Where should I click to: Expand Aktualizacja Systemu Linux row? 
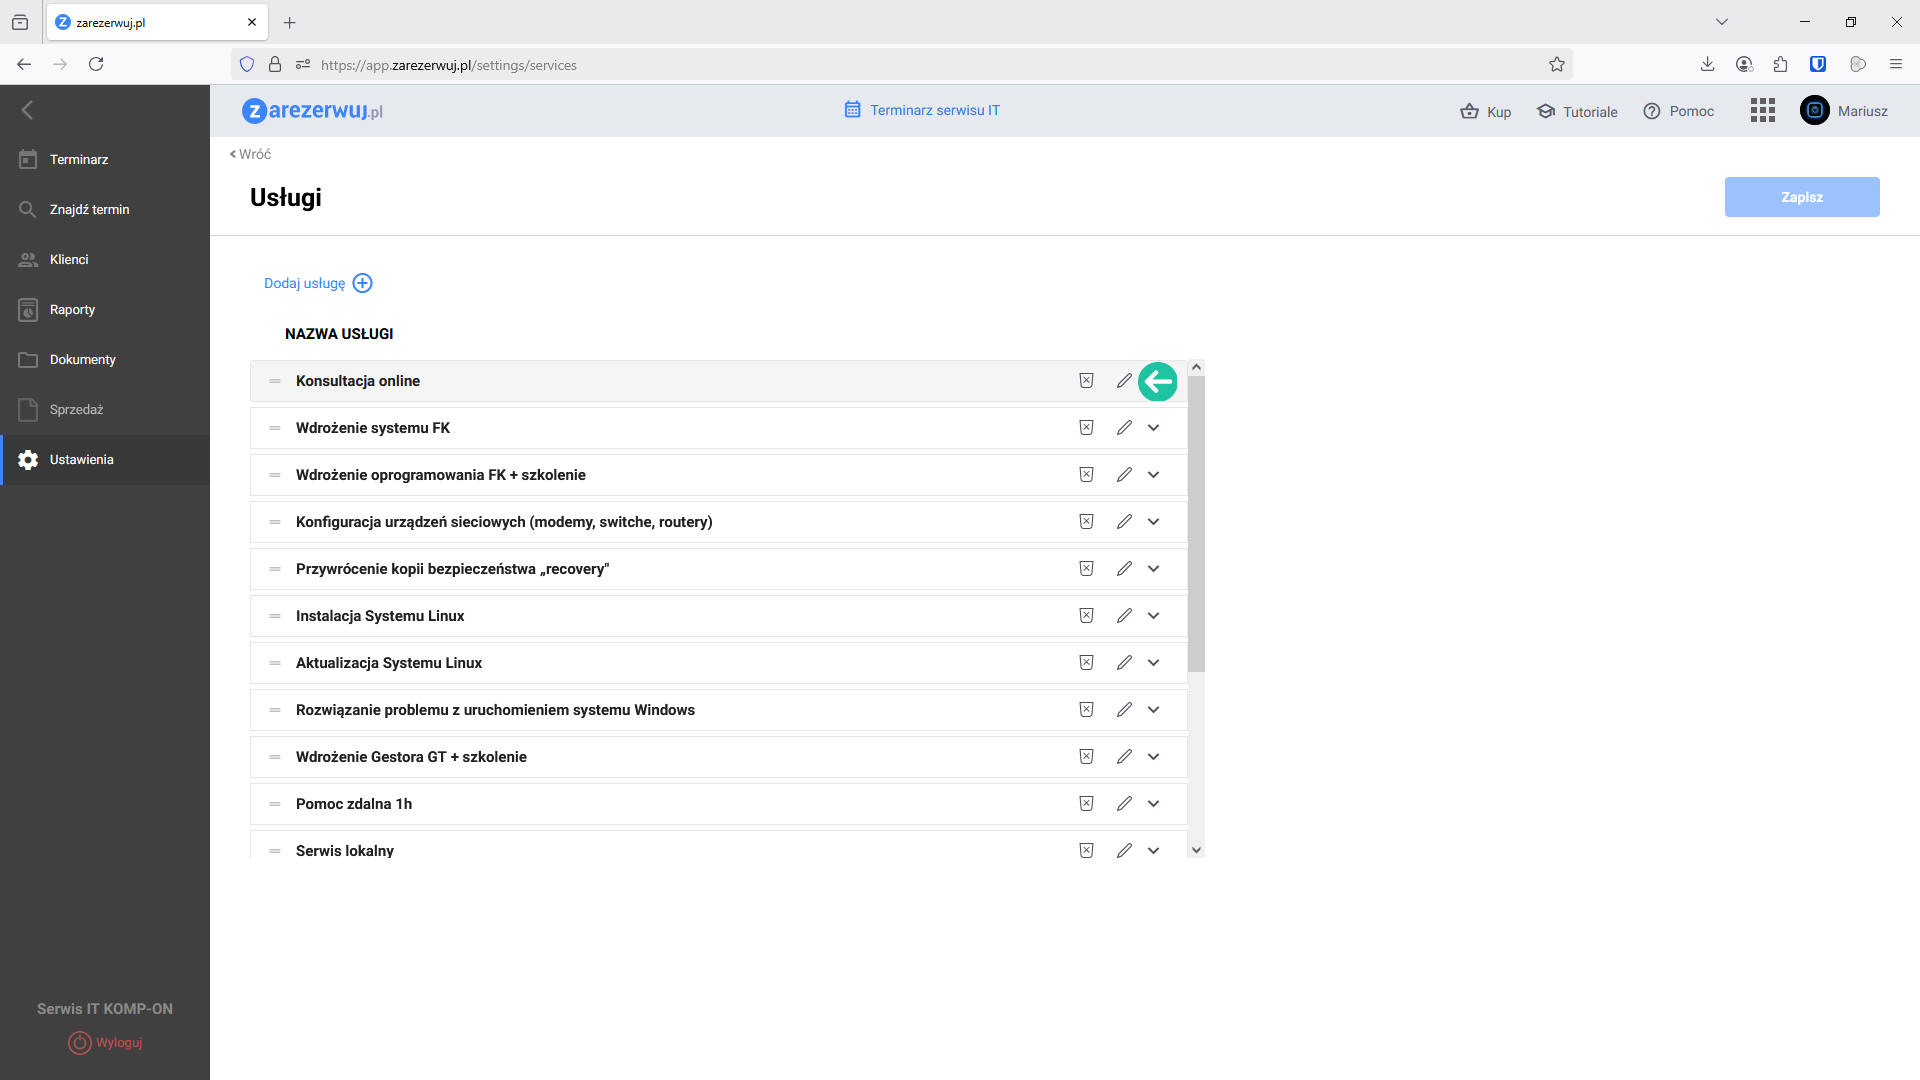(1154, 663)
